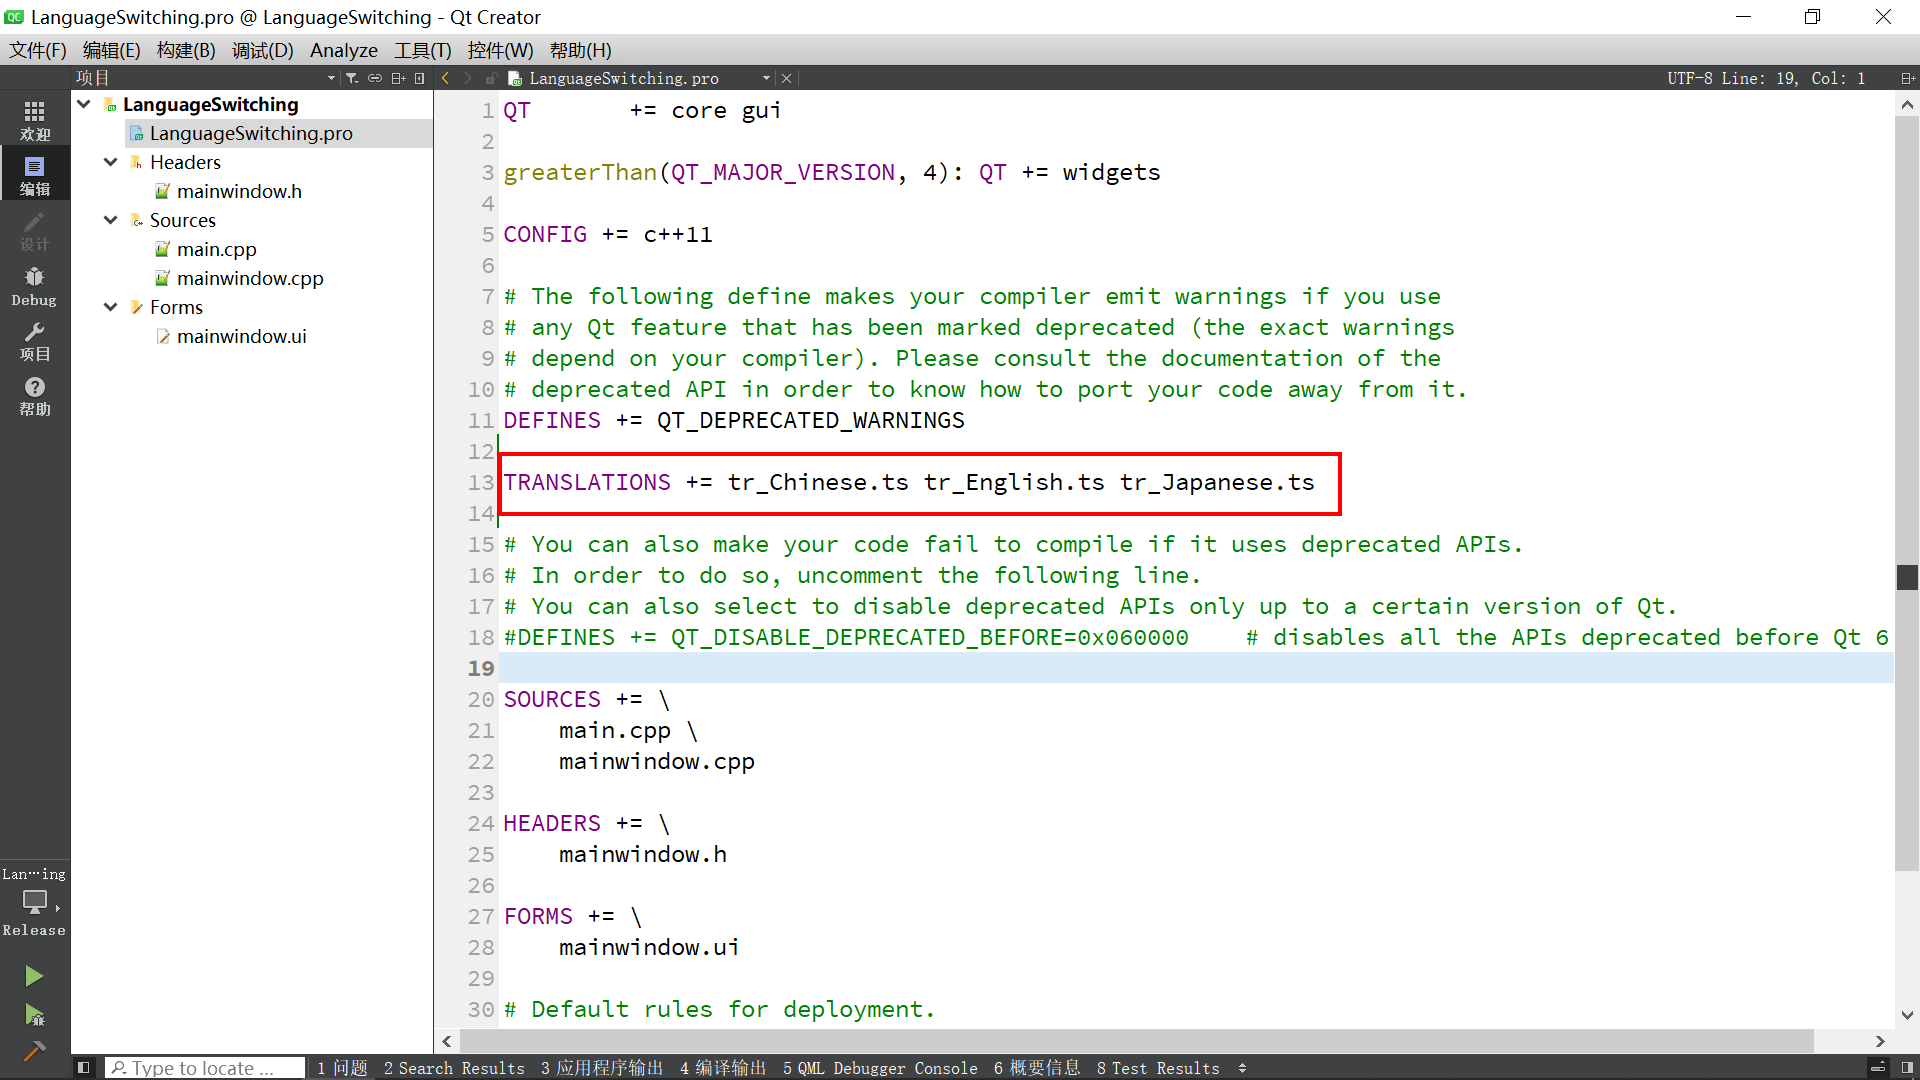Build the project with the hammer icon
The image size is (1920, 1080).
(34, 1051)
